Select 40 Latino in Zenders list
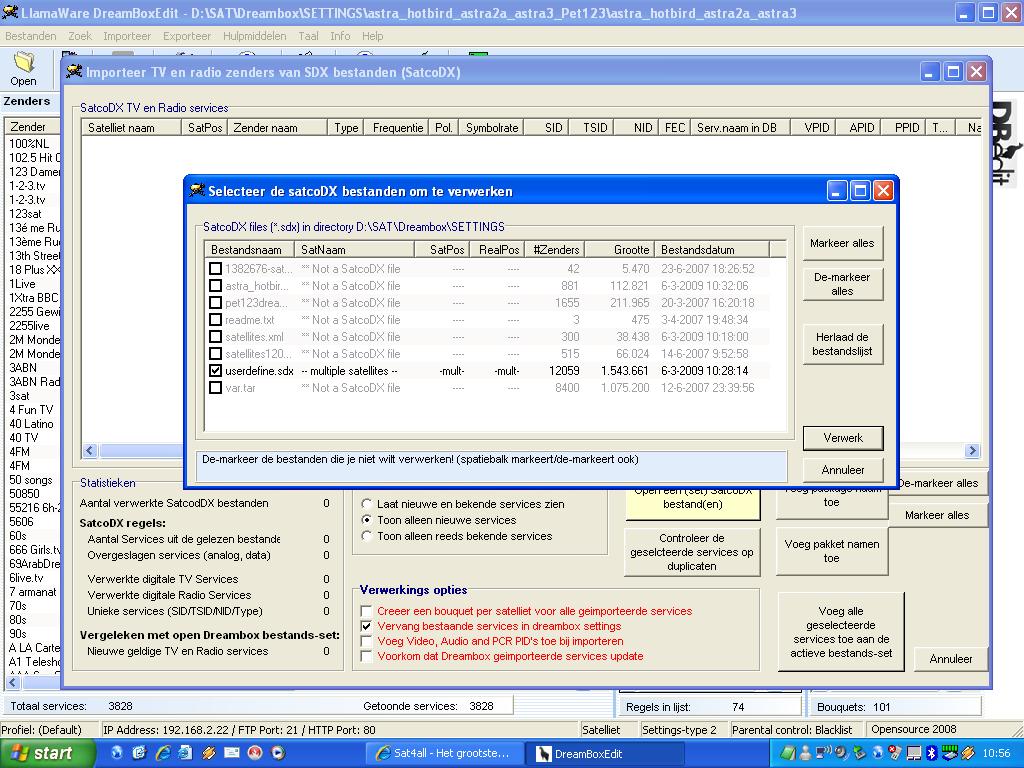This screenshot has width=1024, height=768. pyautogui.click(x=33, y=424)
